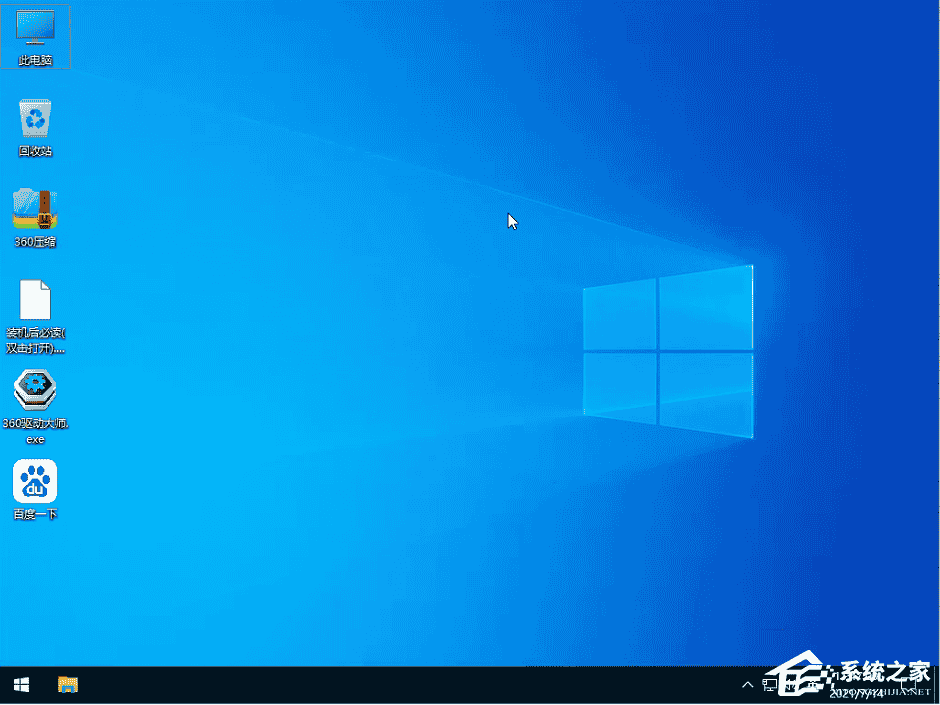
Task: Expand hidden icons via the tray chevron
Action: click(748, 685)
